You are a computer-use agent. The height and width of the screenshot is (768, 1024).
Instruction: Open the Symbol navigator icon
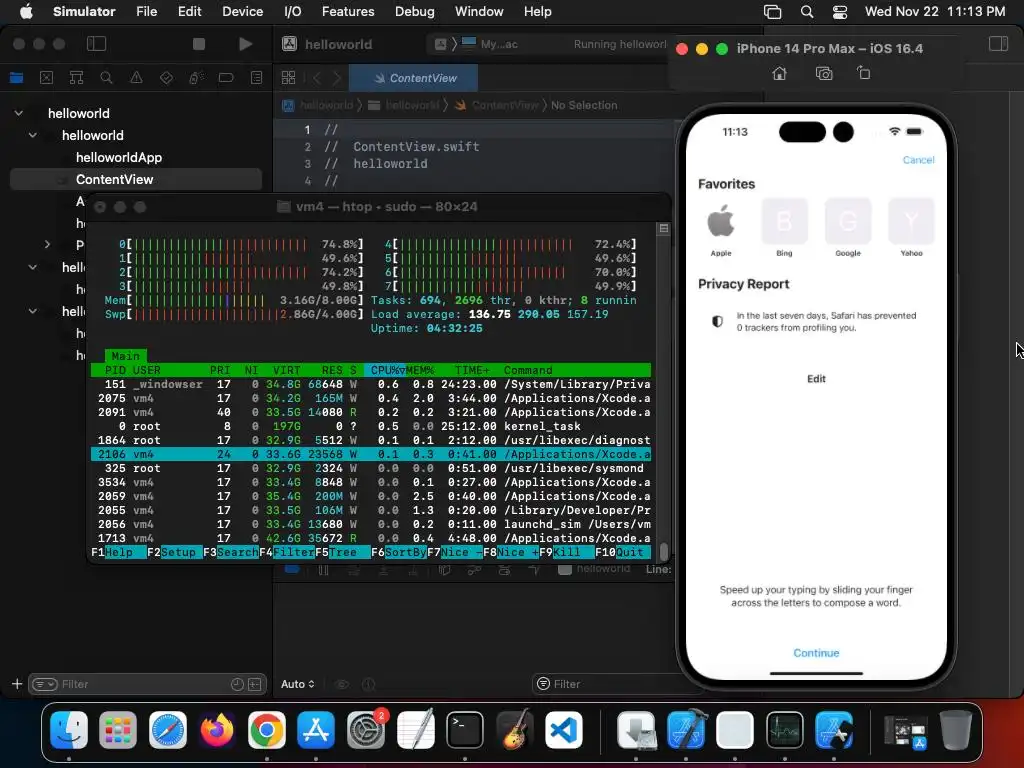point(76,78)
